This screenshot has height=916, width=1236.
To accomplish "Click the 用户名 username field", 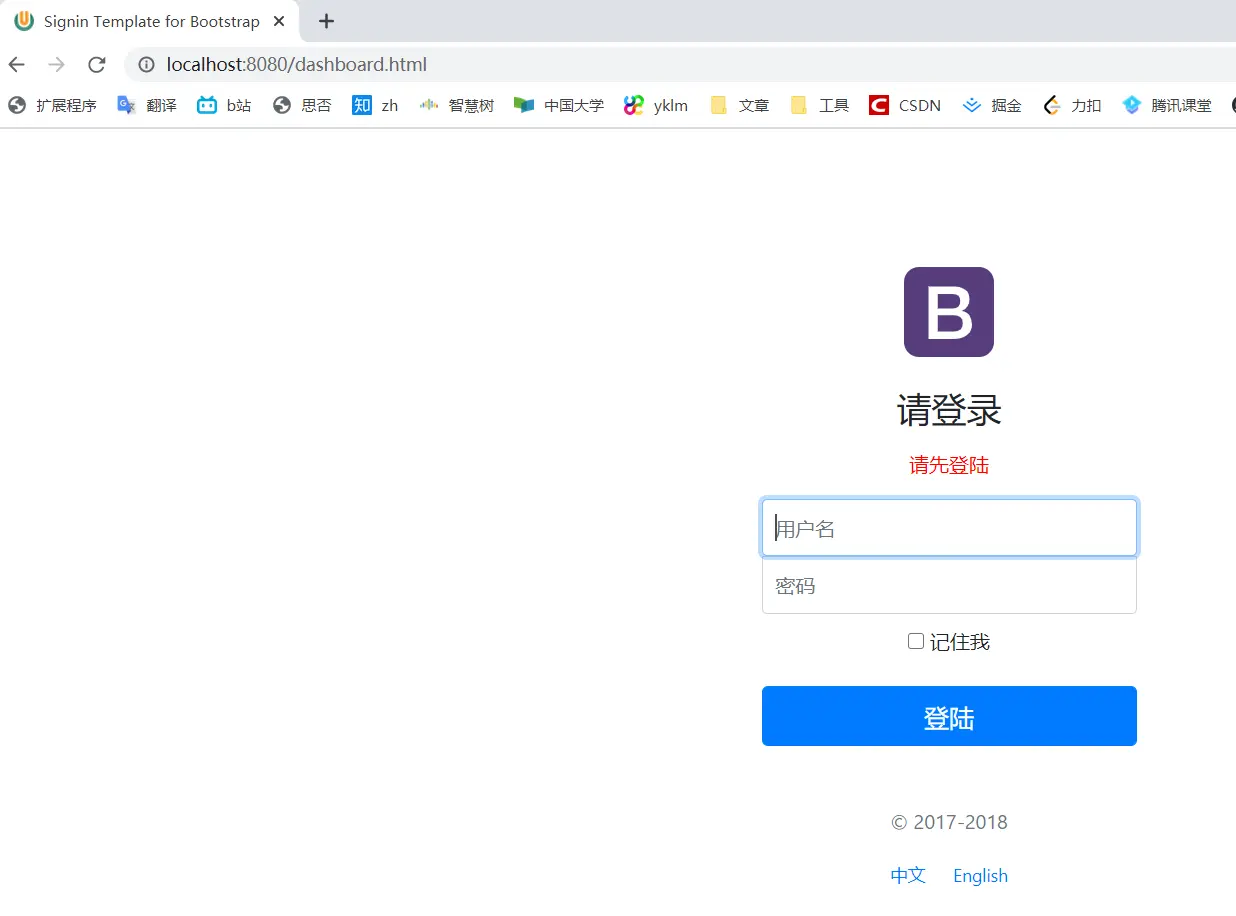I will pyautogui.click(x=949, y=528).
